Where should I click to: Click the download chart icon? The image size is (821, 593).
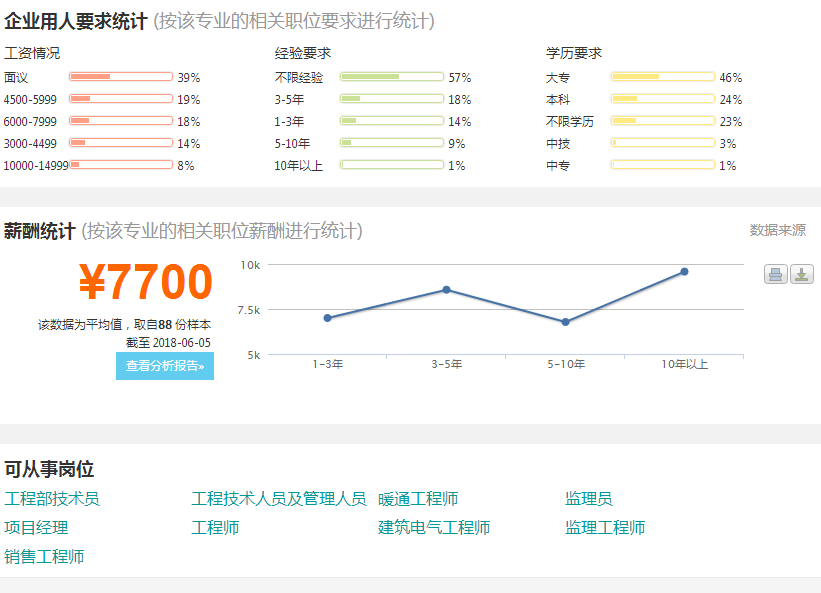802,274
